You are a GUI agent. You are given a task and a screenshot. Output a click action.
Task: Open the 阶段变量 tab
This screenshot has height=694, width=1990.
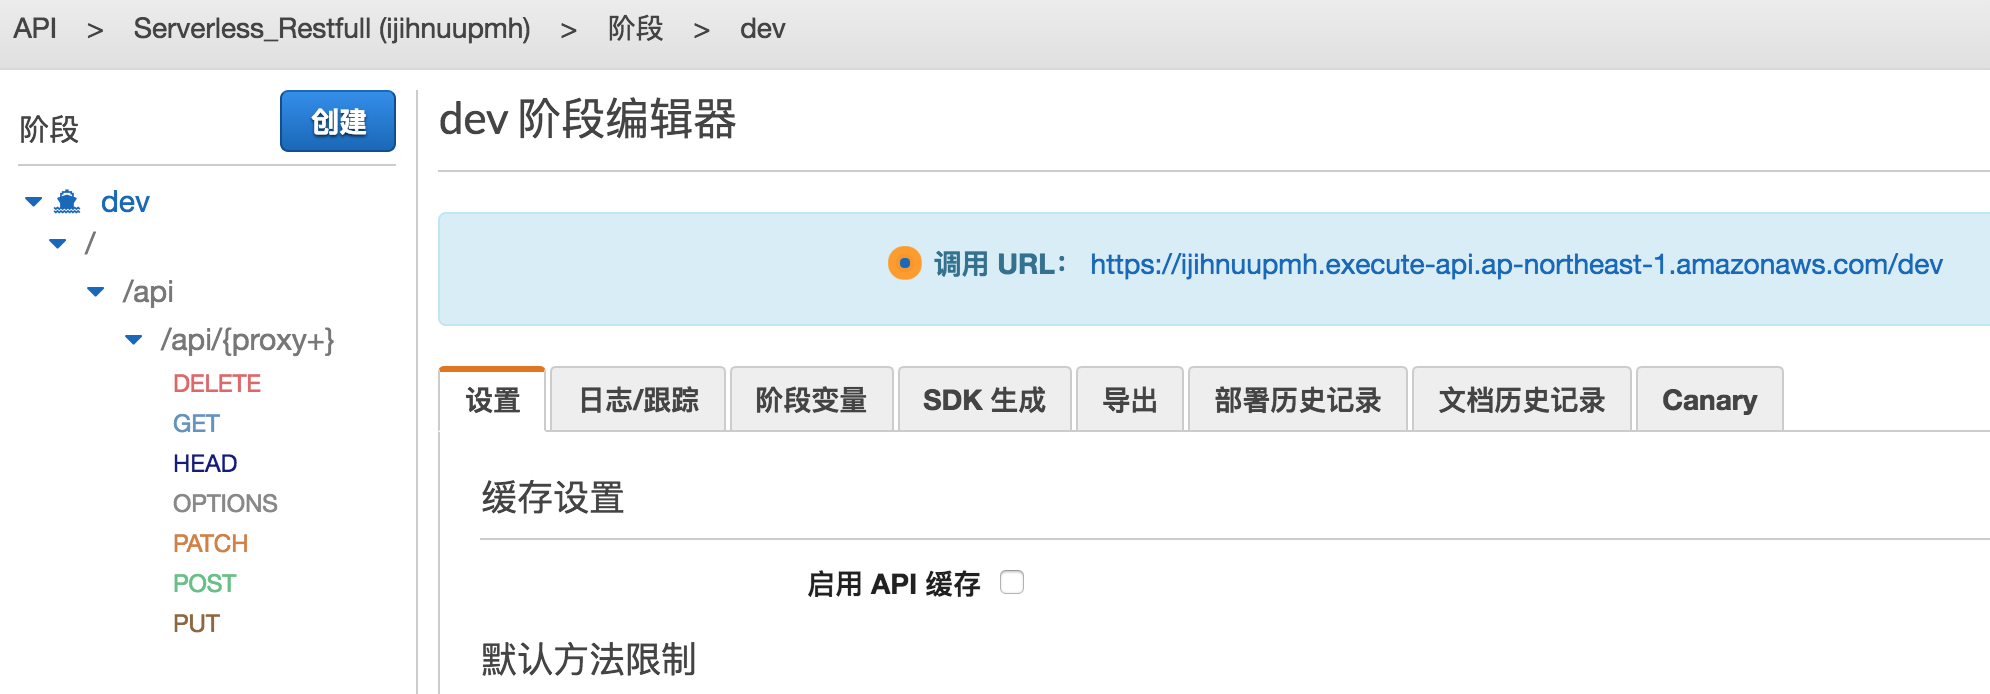[811, 400]
